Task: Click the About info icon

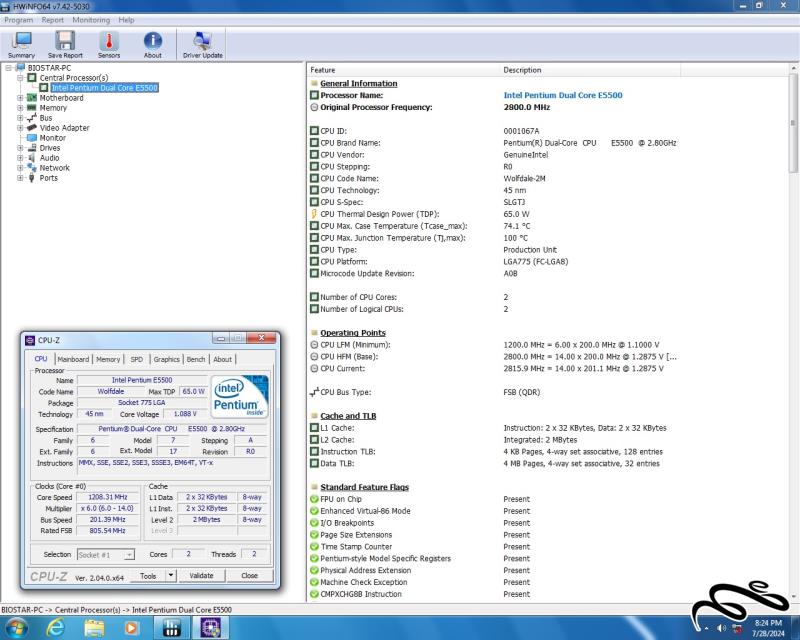Action: (x=153, y=45)
